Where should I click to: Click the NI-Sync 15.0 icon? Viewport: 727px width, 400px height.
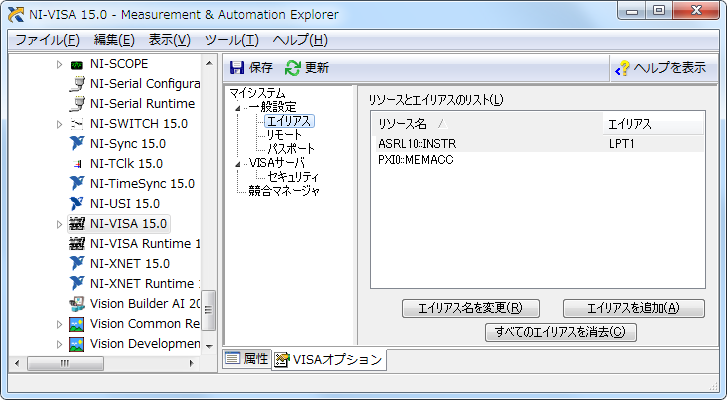tap(77, 144)
